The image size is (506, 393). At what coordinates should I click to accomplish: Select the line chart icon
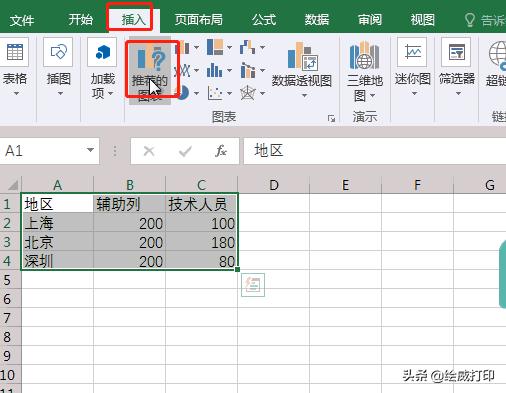point(183,70)
